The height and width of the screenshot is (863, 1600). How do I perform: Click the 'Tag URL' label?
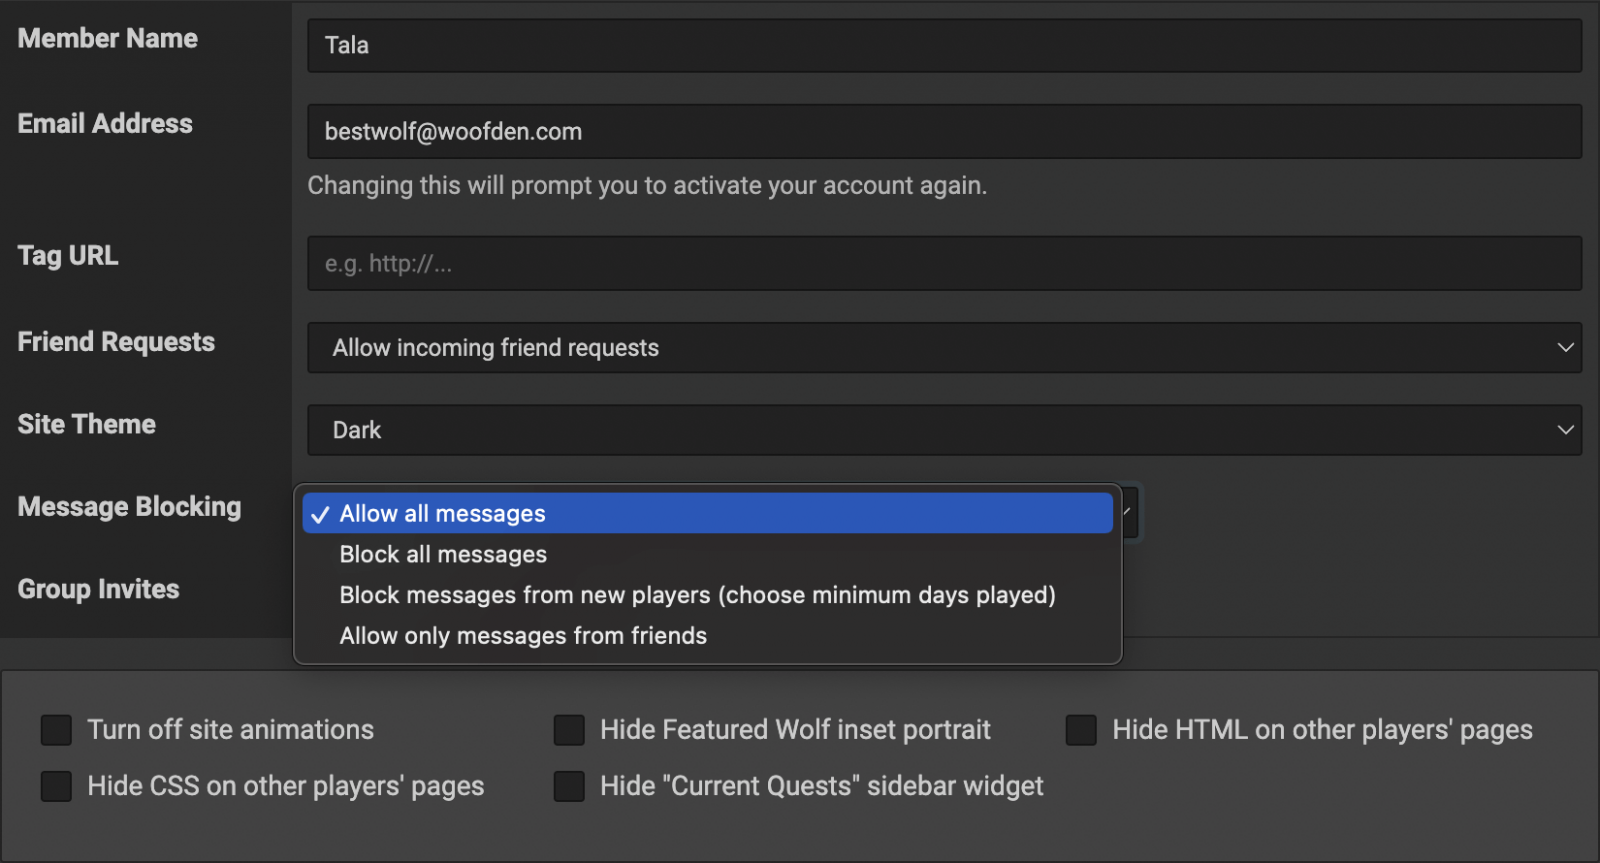[x=68, y=256]
